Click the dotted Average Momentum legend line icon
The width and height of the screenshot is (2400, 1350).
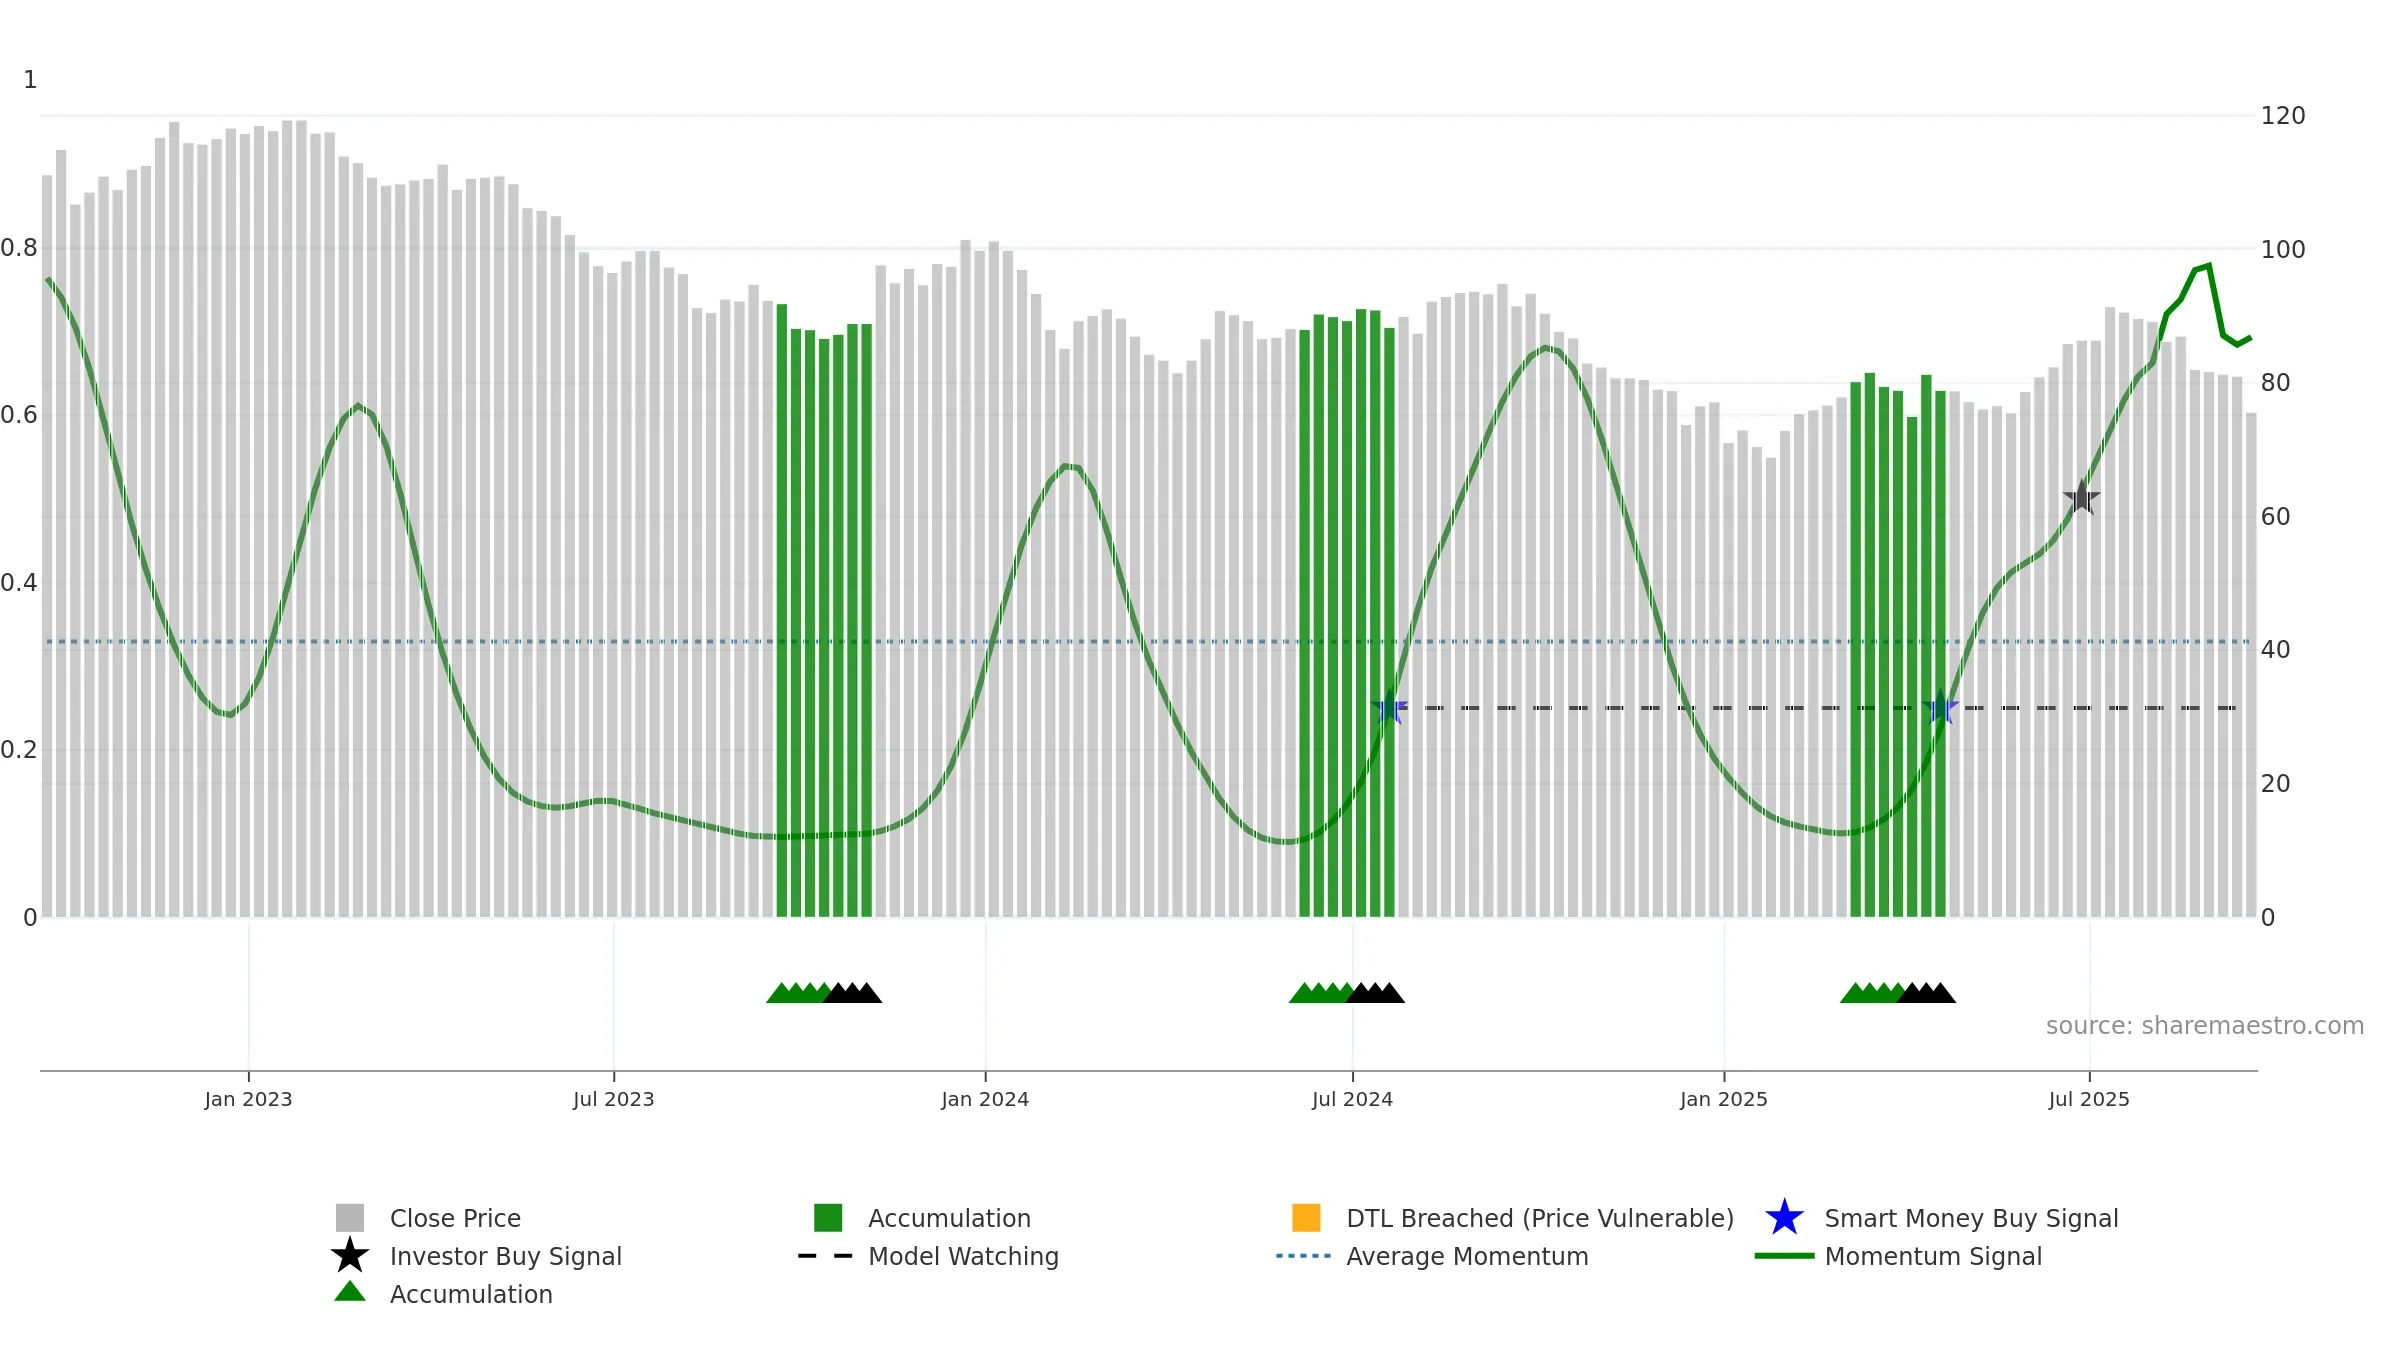tap(1304, 1256)
